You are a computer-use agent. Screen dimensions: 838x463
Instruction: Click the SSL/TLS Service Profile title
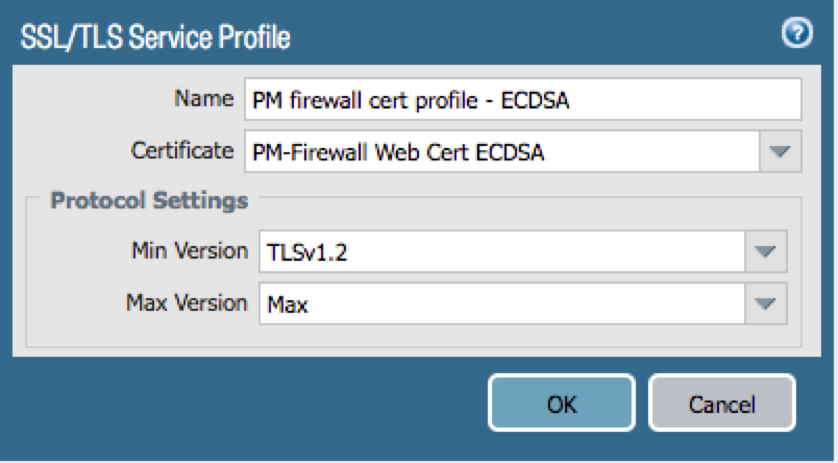(x=156, y=38)
